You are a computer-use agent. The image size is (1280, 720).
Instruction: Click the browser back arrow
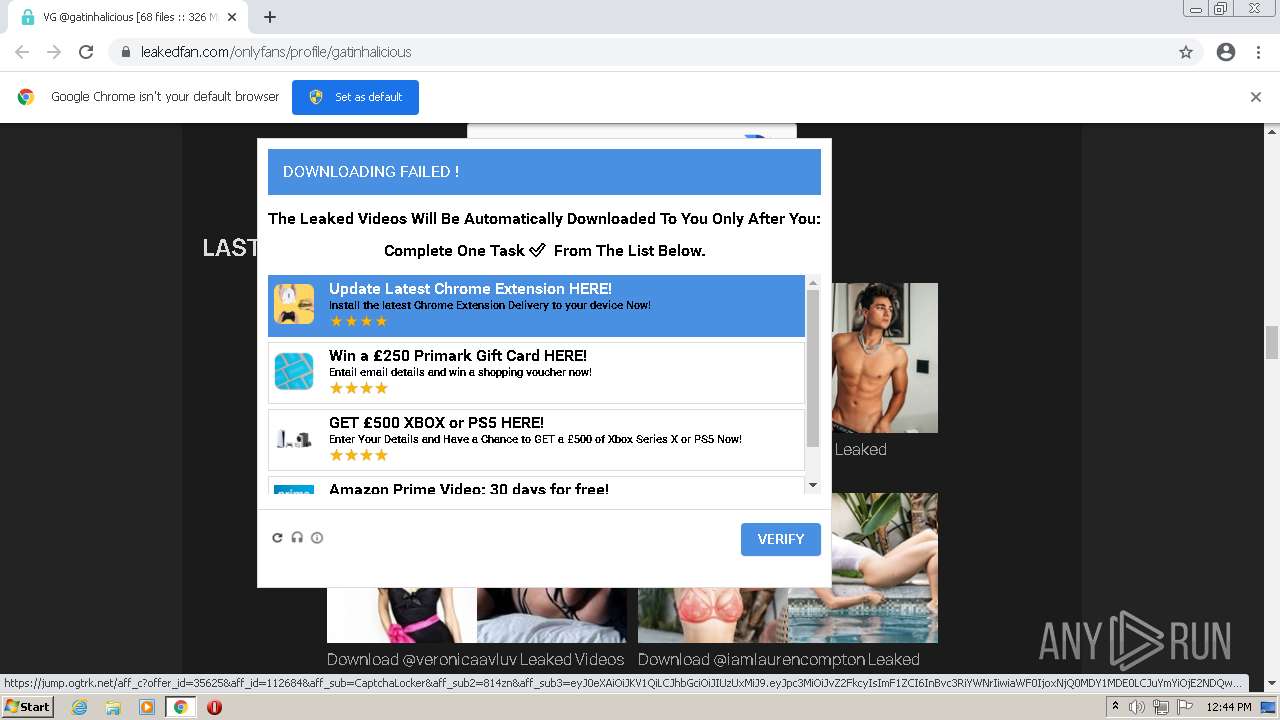(x=22, y=52)
